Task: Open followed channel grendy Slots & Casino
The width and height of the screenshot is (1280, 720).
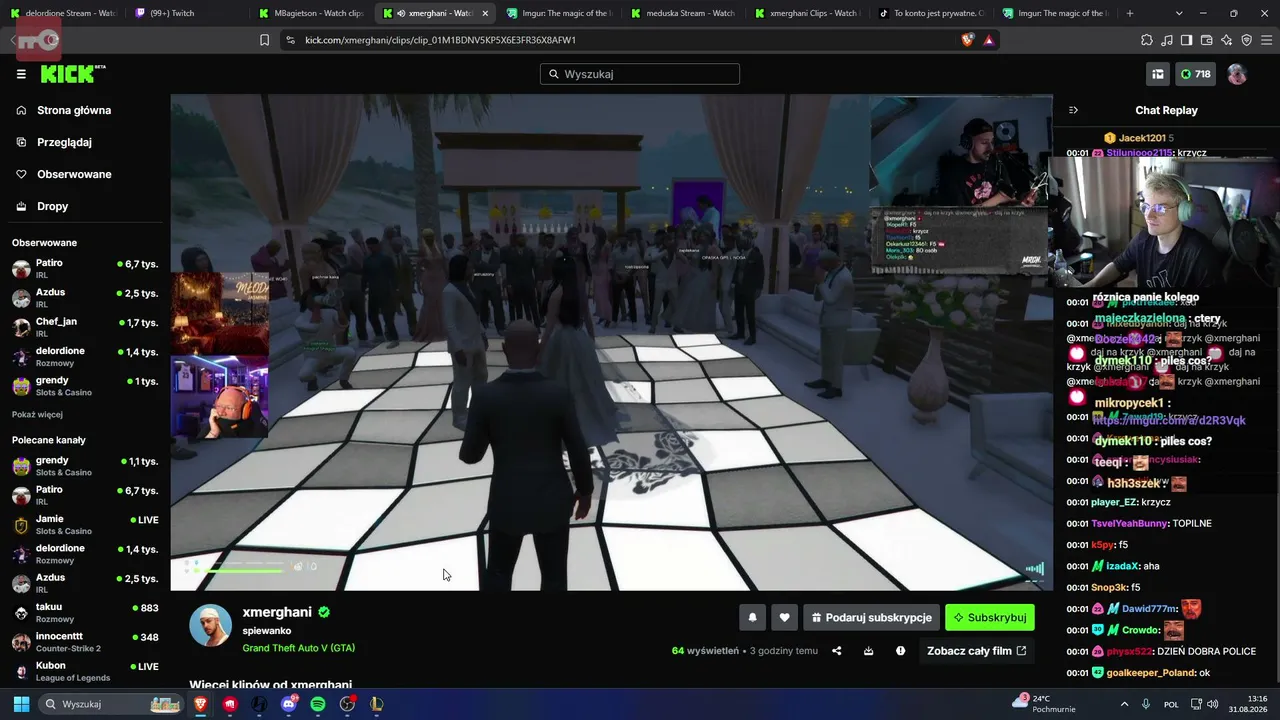Action: click(85, 386)
